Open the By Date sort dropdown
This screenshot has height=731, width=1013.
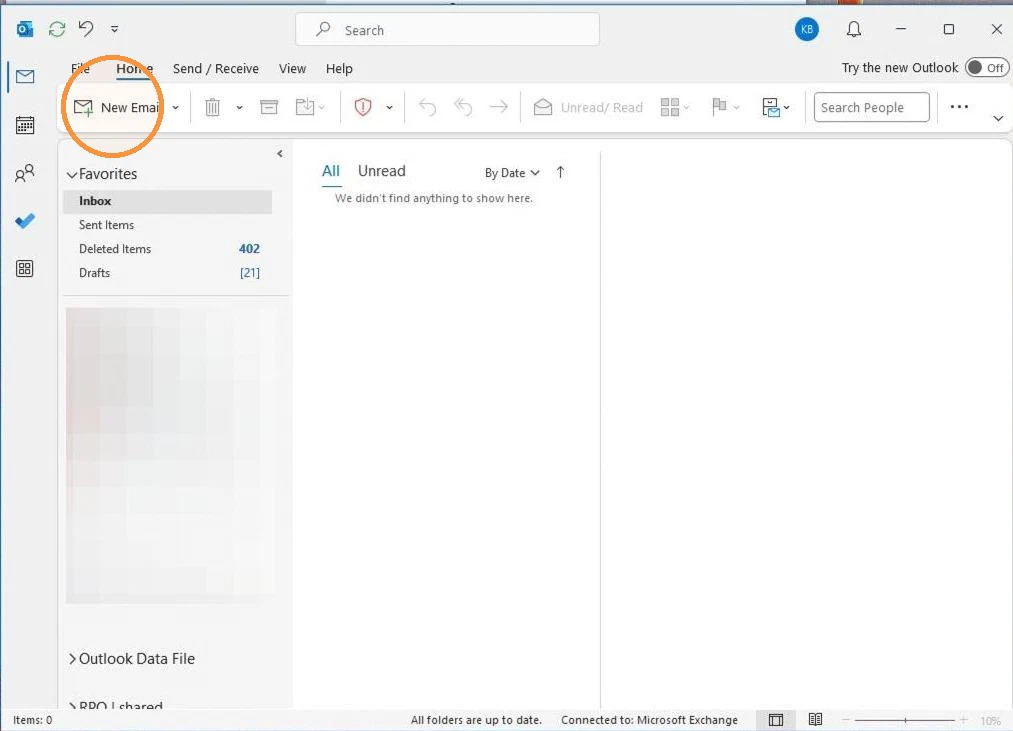[x=512, y=173]
